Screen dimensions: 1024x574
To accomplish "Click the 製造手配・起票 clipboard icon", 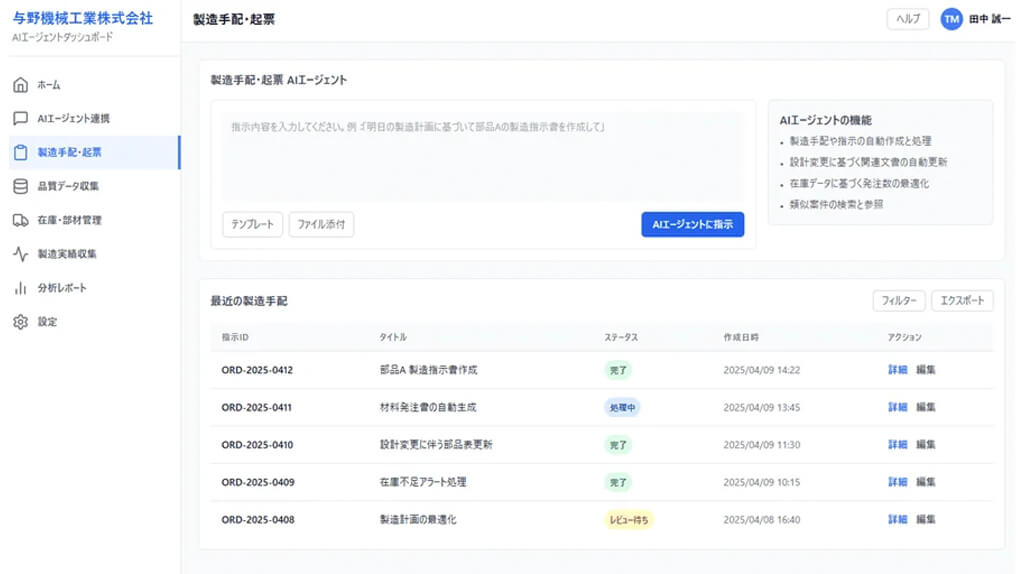I will tap(20, 153).
